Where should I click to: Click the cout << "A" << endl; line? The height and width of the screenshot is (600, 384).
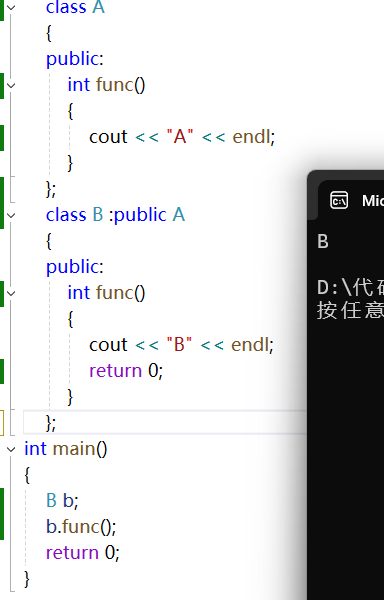[182, 137]
